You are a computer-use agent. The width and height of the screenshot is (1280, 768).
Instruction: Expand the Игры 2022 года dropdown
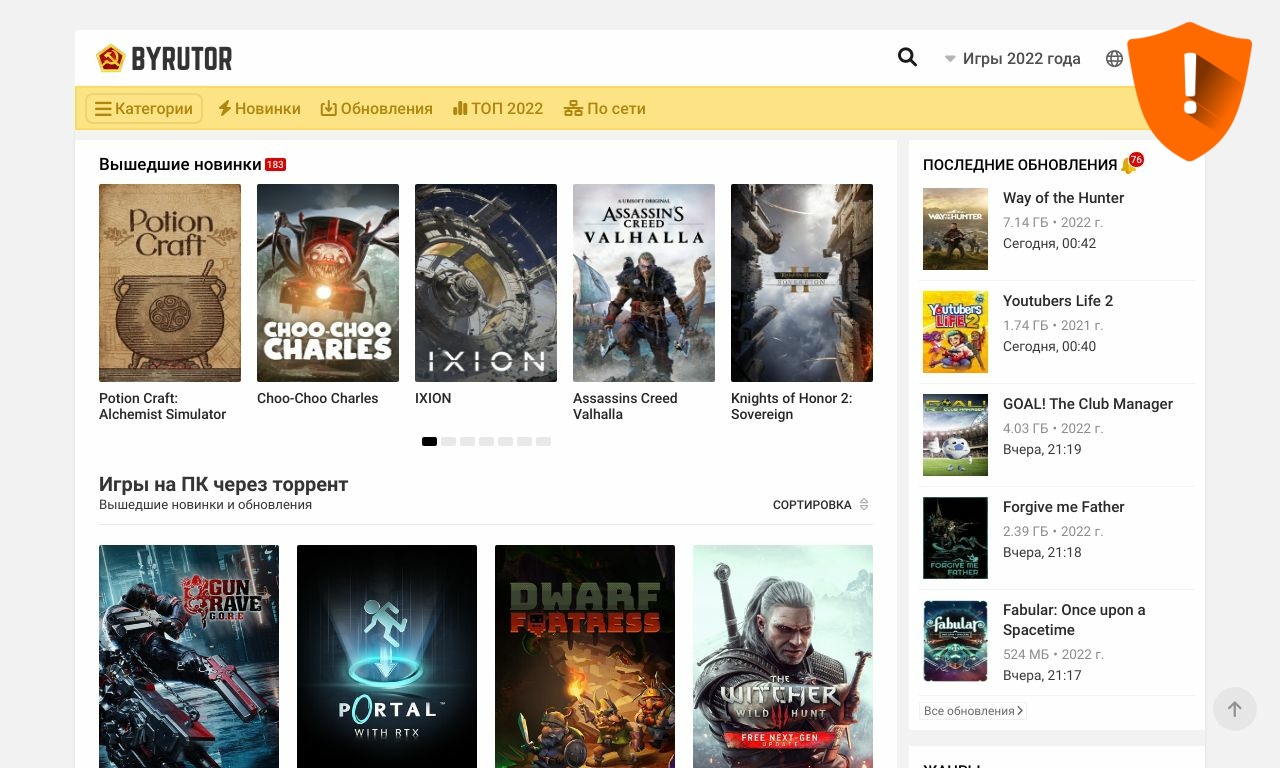(1012, 59)
